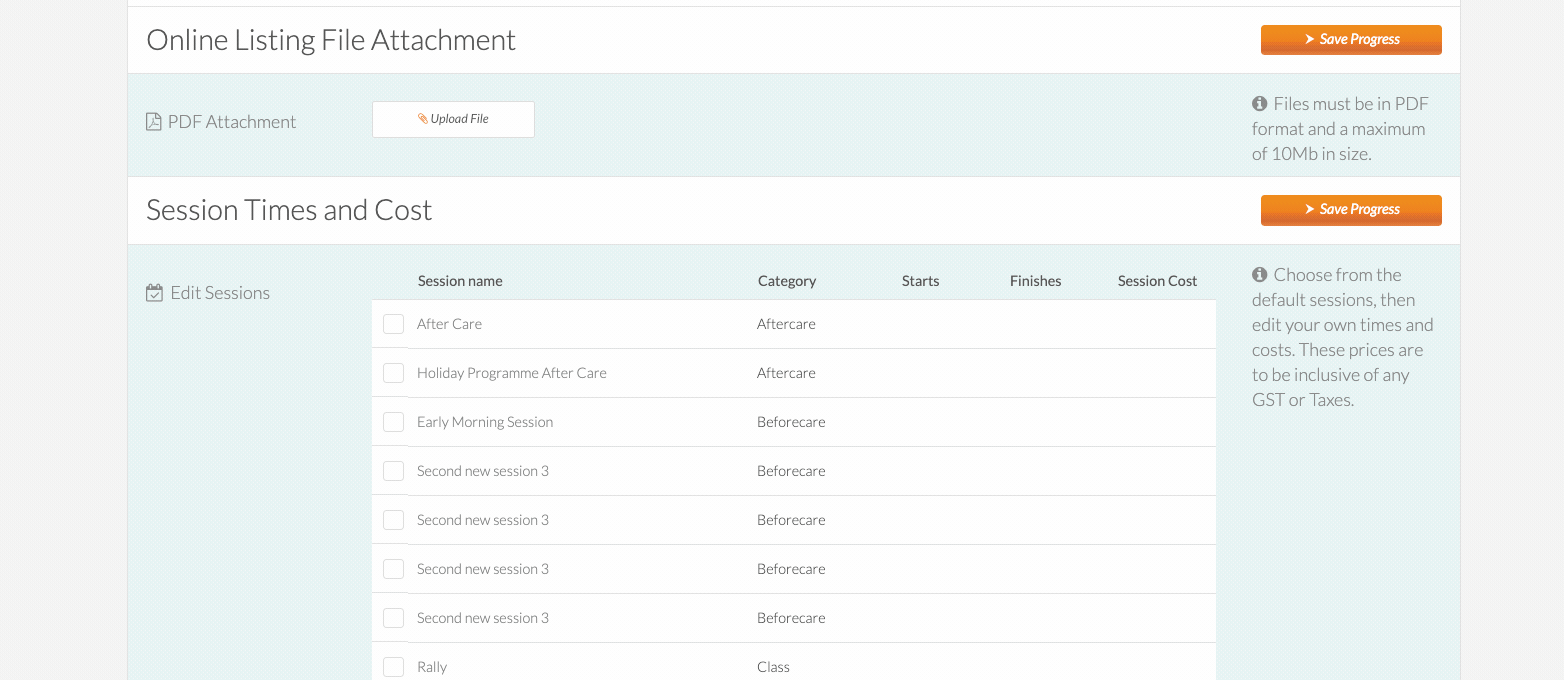This screenshot has height=680, width=1564.
Task: Click the "Rally" session name
Action: [432, 667]
